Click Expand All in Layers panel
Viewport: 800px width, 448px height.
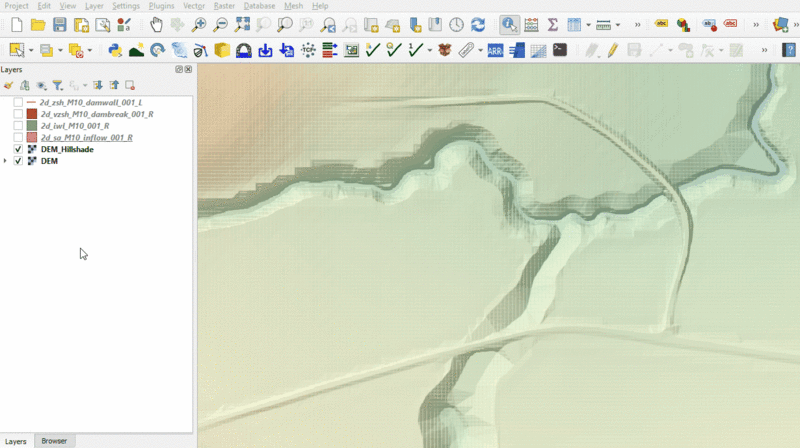click(x=100, y=86)
